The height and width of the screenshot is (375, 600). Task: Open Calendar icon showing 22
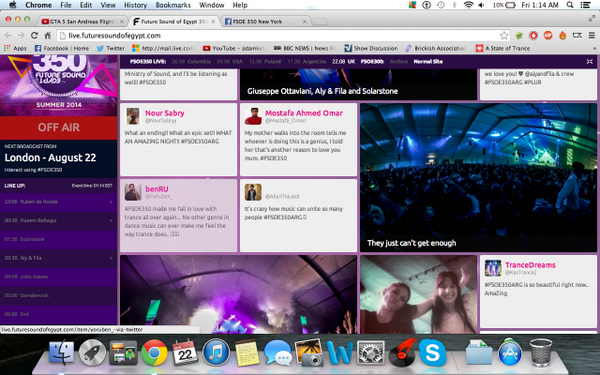[x=185, y=352]
